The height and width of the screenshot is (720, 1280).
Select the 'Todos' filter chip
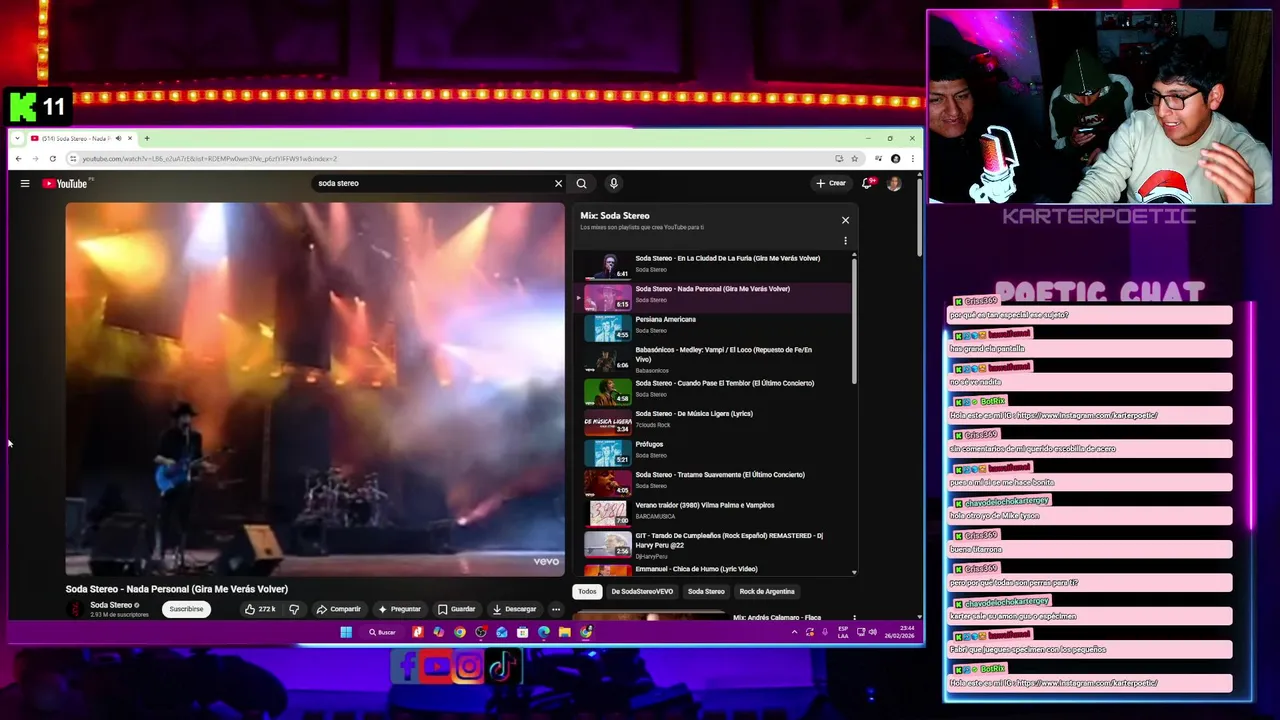[587, 591]
